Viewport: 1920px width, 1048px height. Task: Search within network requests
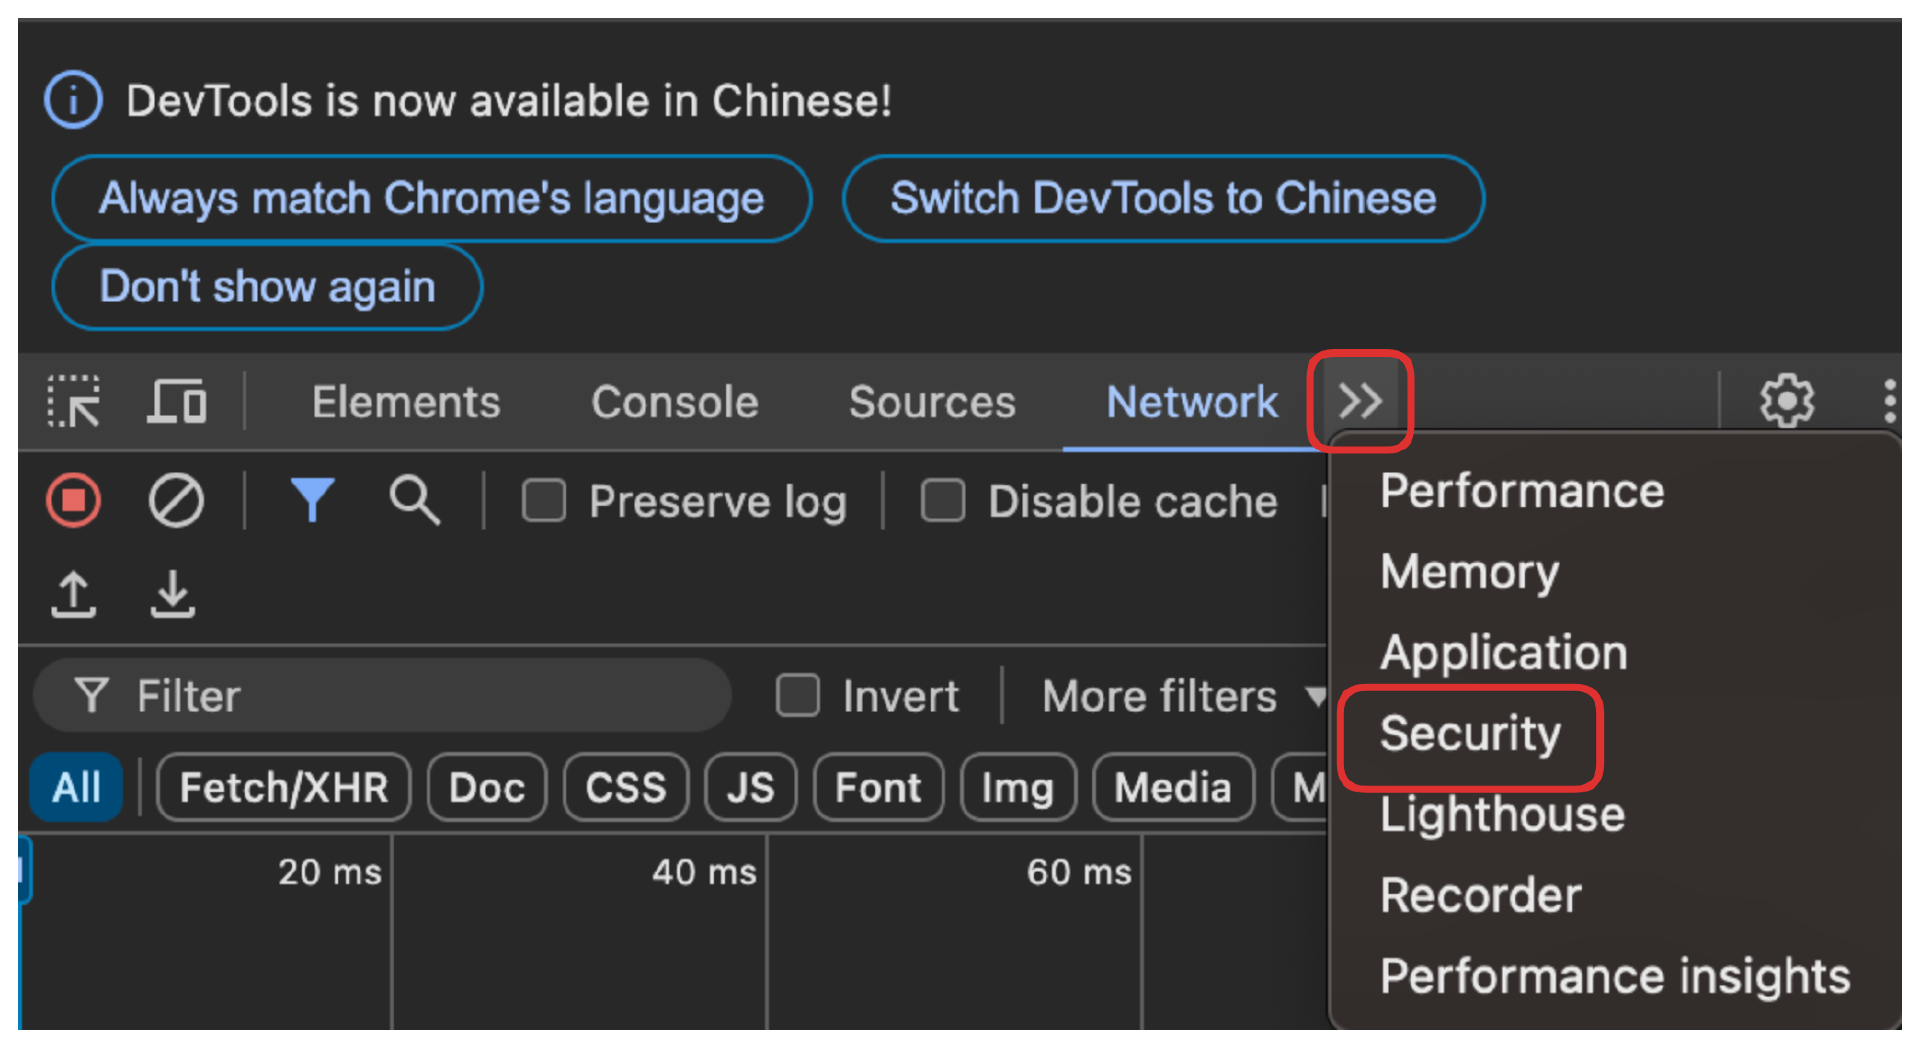(x=414, y=500)
